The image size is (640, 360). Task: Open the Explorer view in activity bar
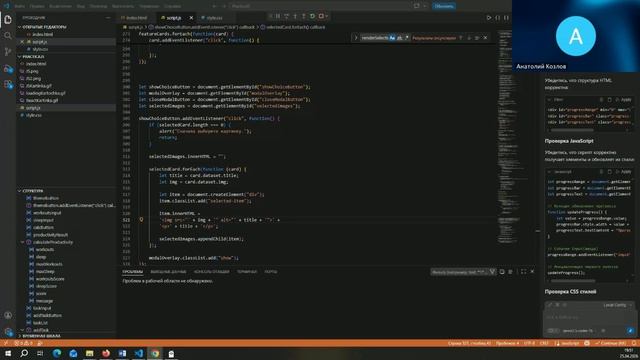8,20
